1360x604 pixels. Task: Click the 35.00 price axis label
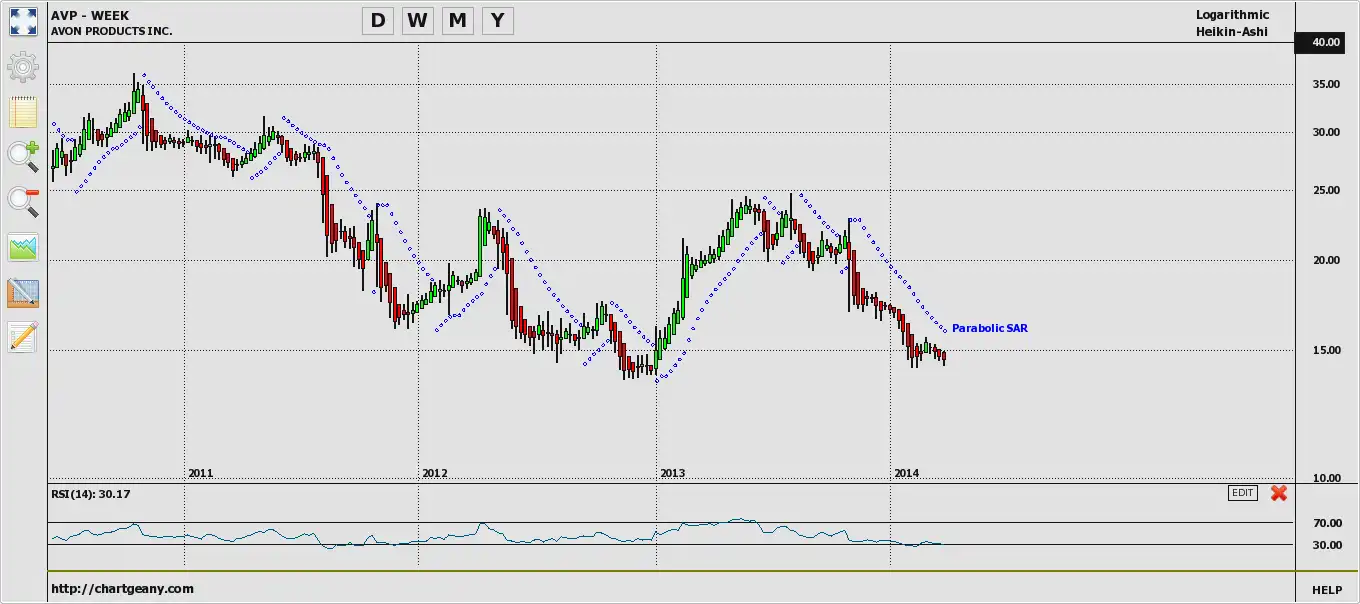coord(1326,85)
